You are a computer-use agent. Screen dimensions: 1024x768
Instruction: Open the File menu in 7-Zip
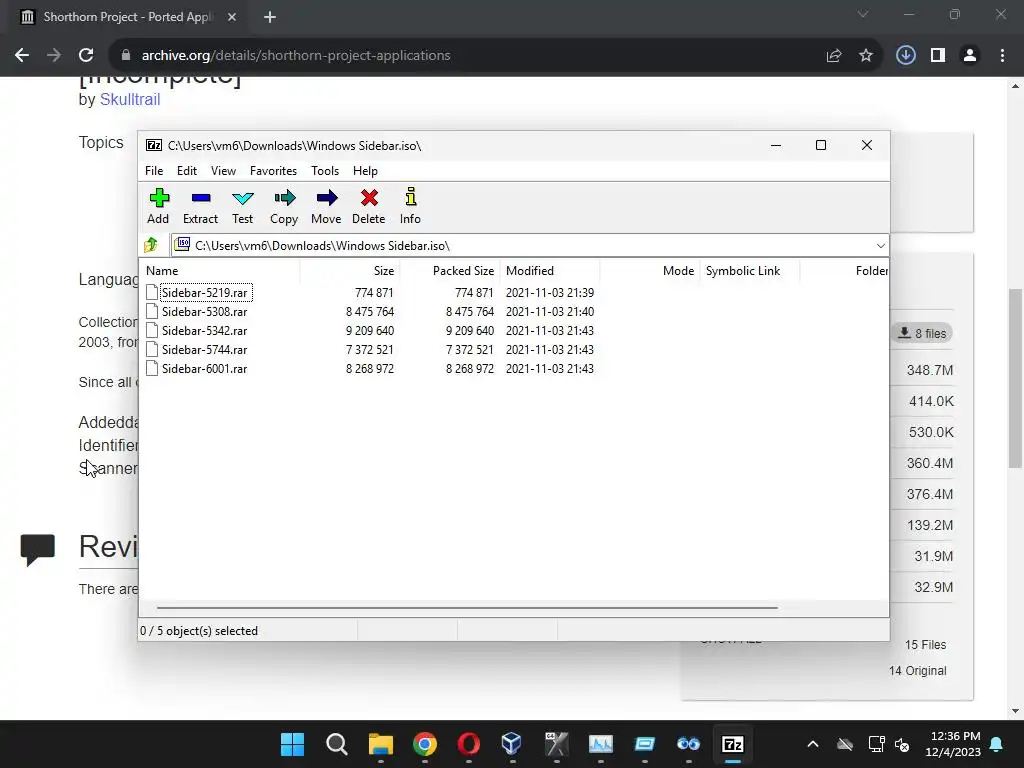(x=154, y=170)
